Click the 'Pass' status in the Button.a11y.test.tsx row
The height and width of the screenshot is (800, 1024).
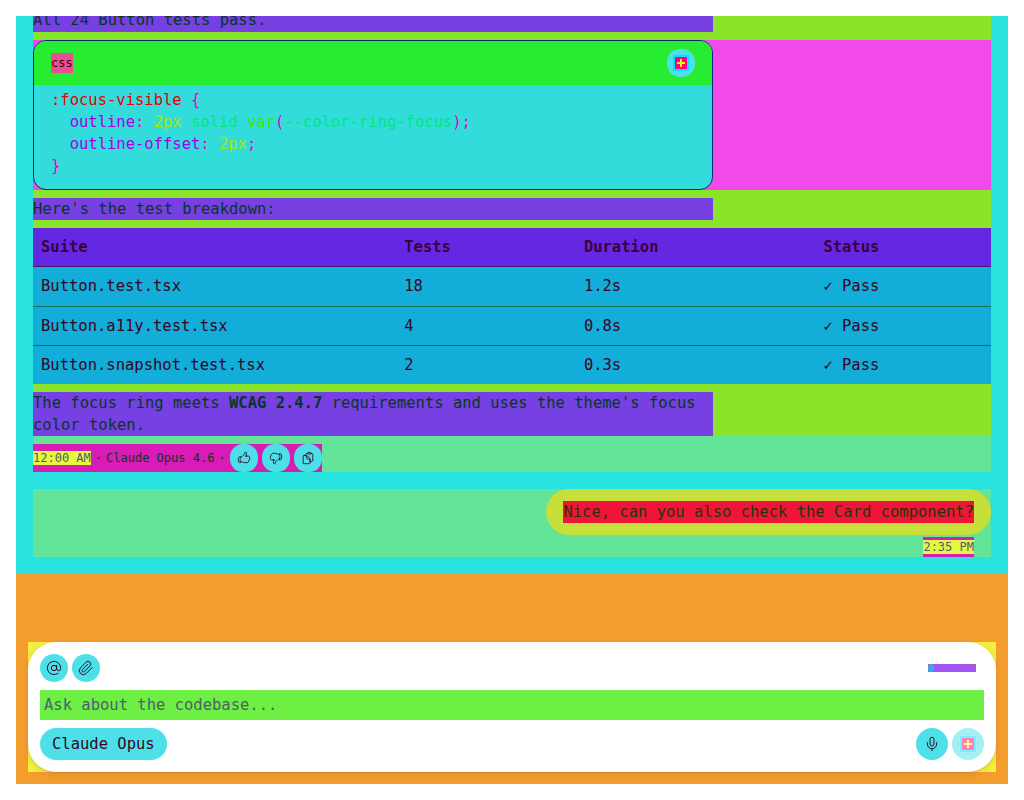pyautogui.click(x=851, y=326)
